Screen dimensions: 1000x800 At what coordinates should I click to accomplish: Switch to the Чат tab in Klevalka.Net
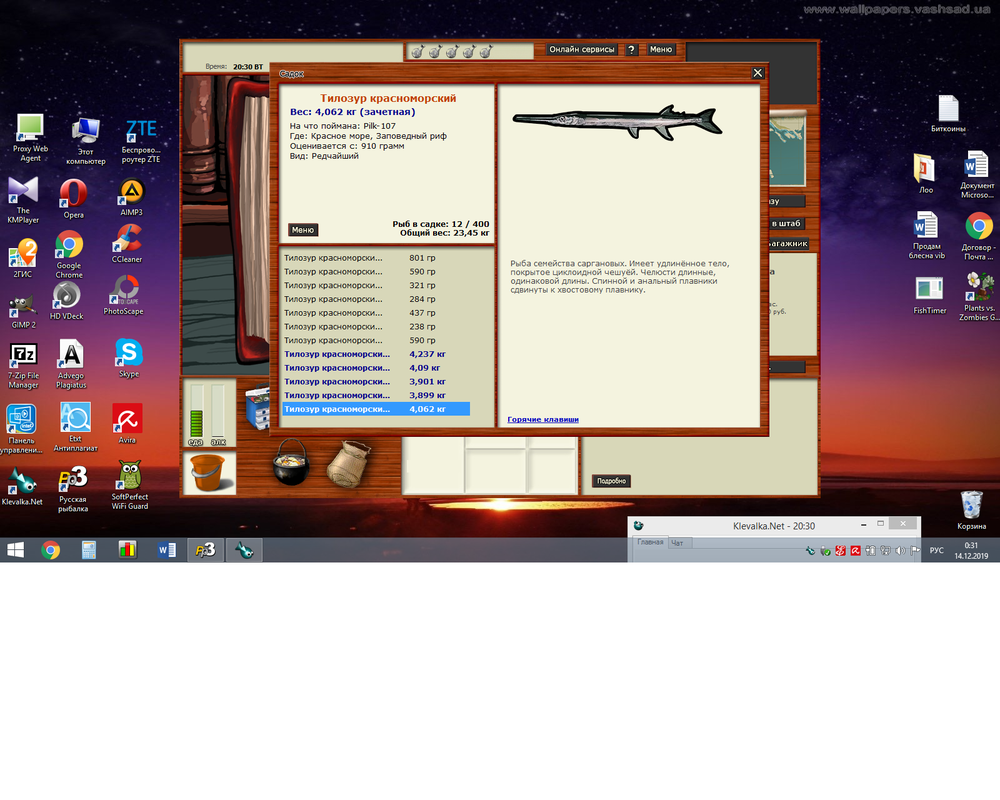click(679, 542)
